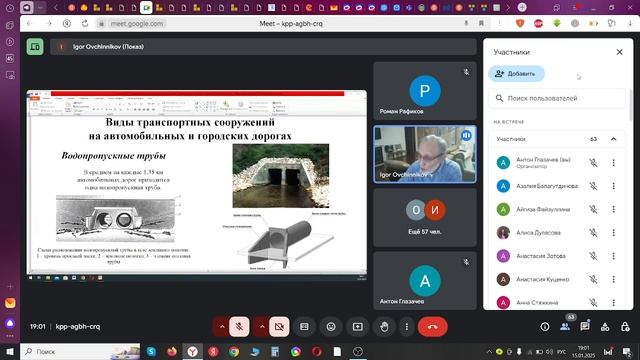Open browser sidebar history clock icon
Viewport: 640px width, 360px height.
[10, 8]
